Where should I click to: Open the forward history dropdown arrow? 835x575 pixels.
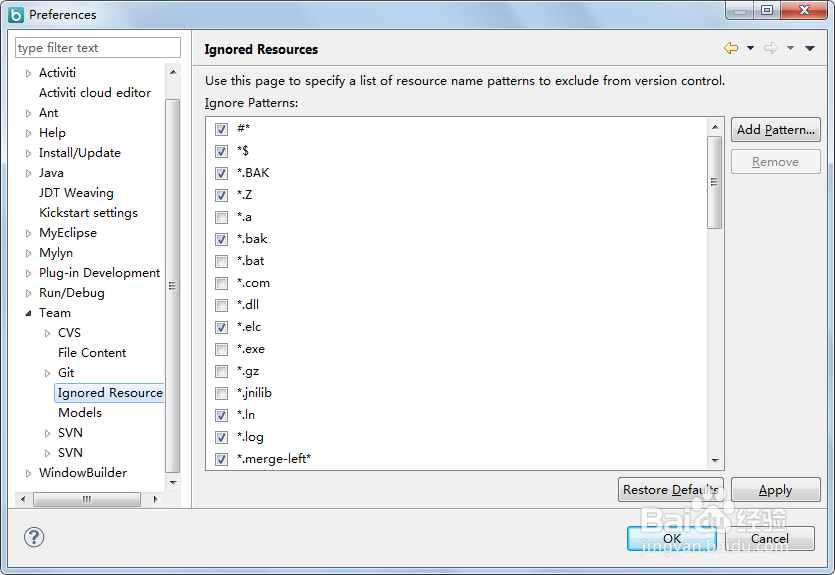click(790, 48)
